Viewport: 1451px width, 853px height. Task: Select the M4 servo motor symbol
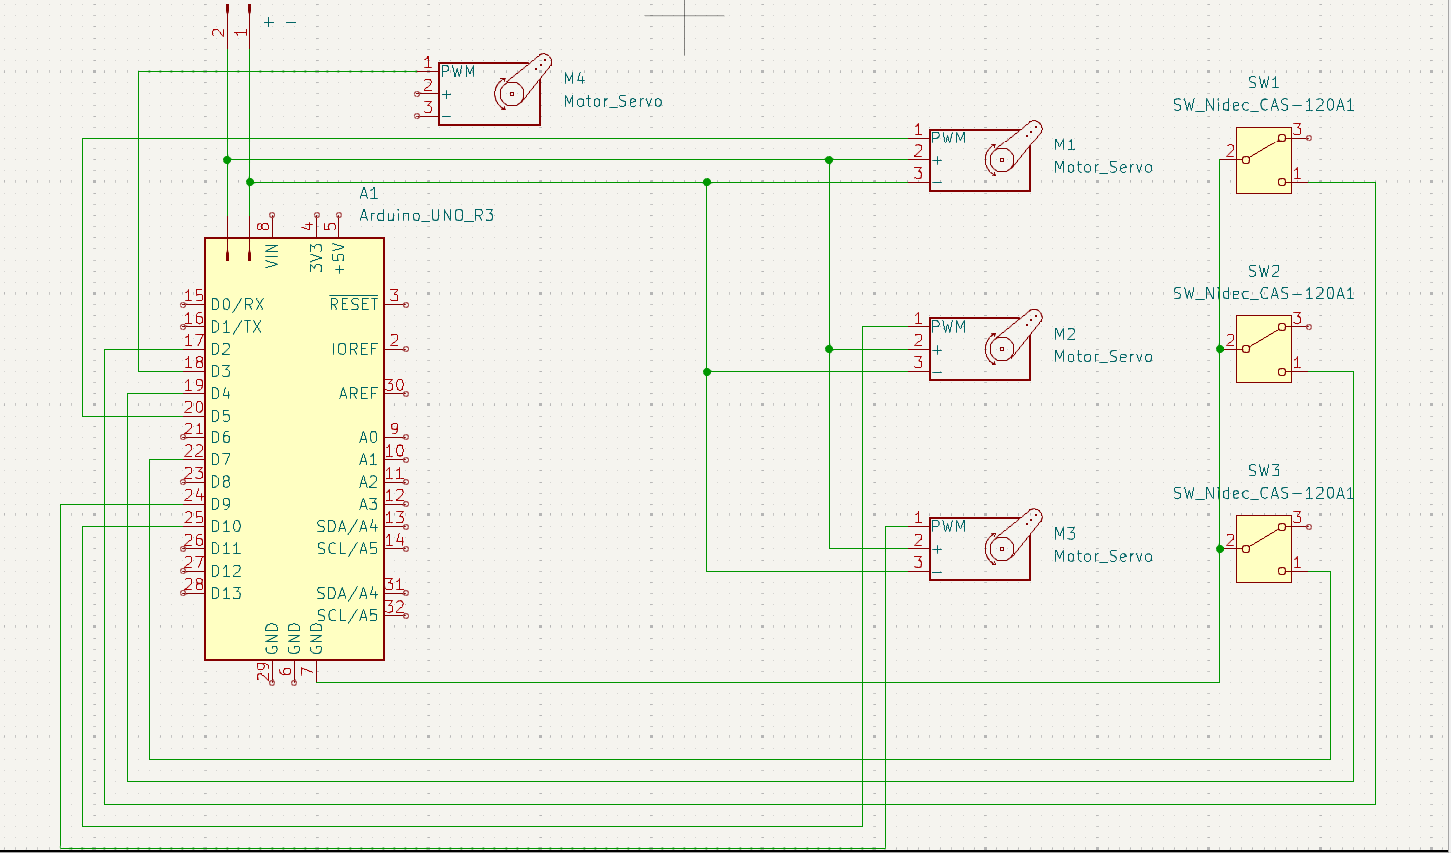point(490,92)
